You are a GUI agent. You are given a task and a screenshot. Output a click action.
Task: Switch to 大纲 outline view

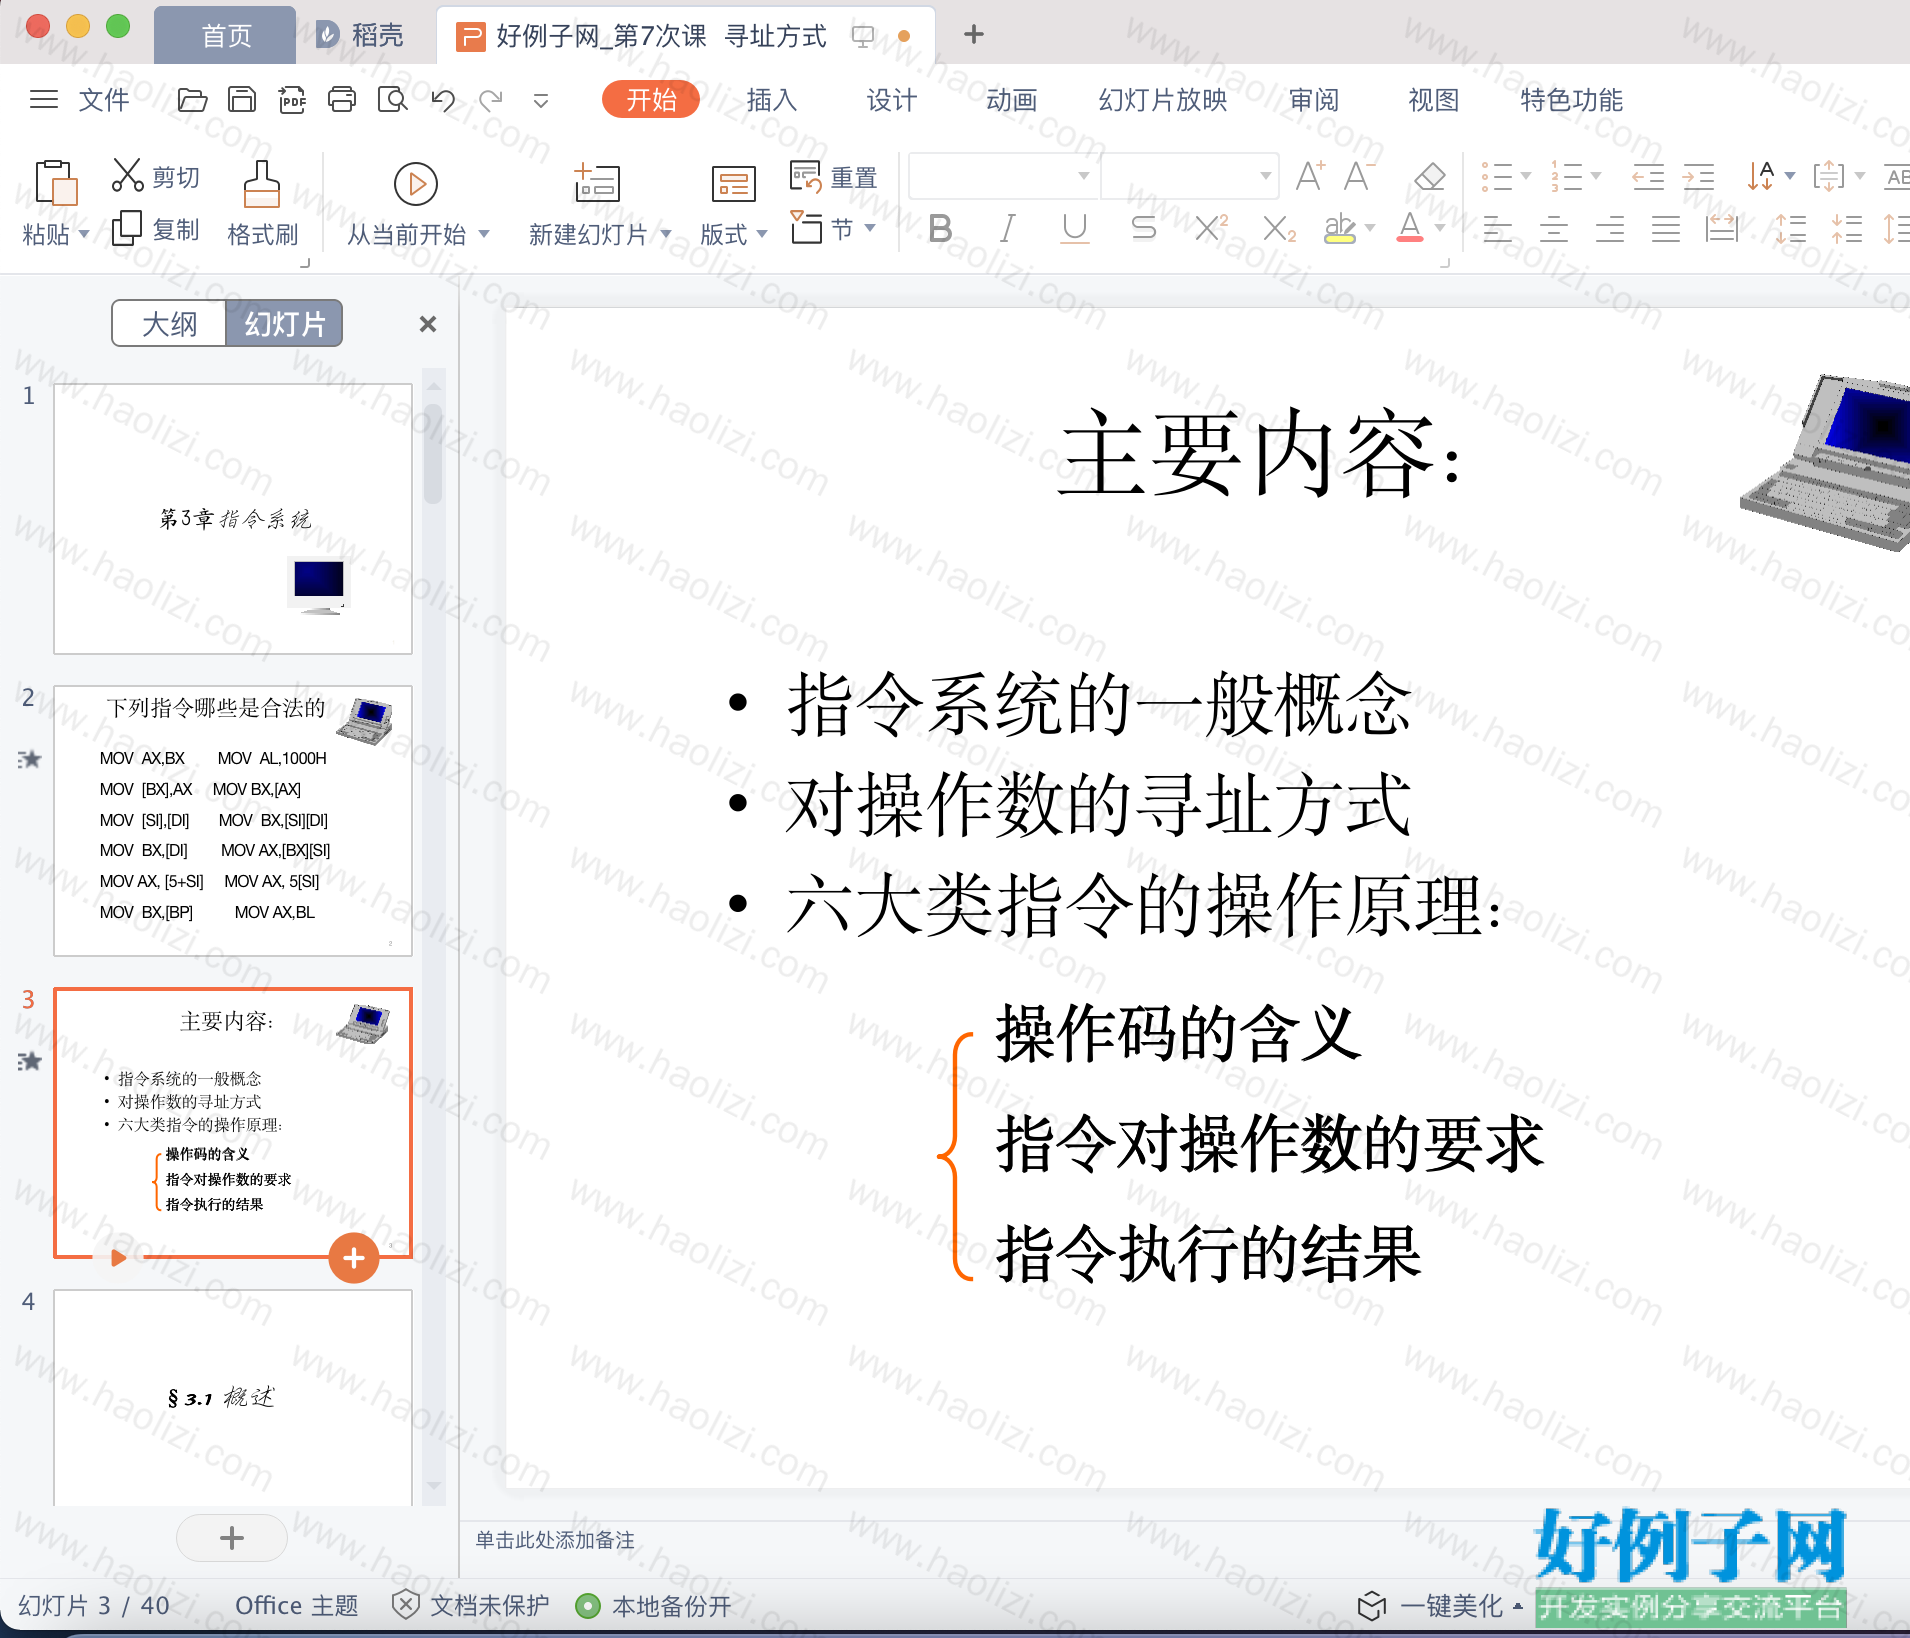169,324
